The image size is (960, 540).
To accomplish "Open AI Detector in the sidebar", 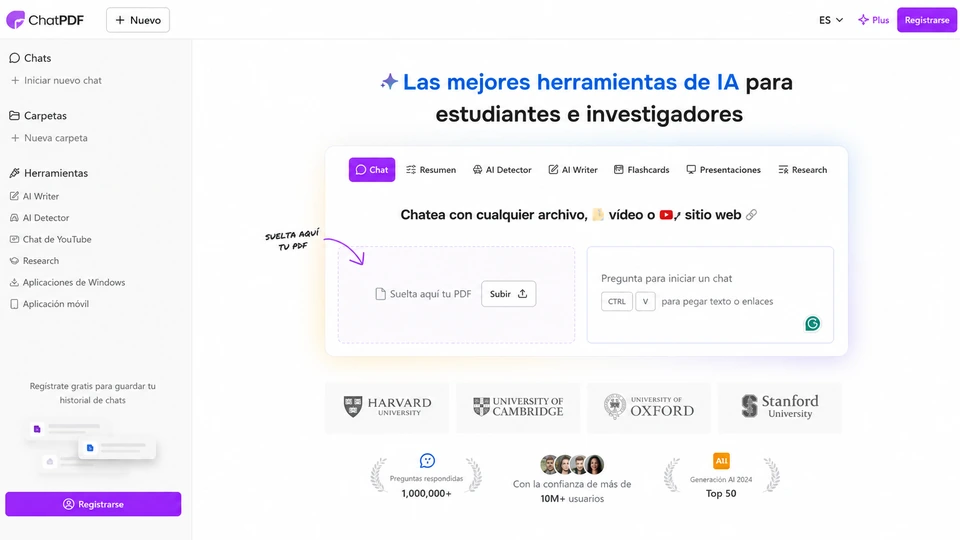I will [40, 218].
